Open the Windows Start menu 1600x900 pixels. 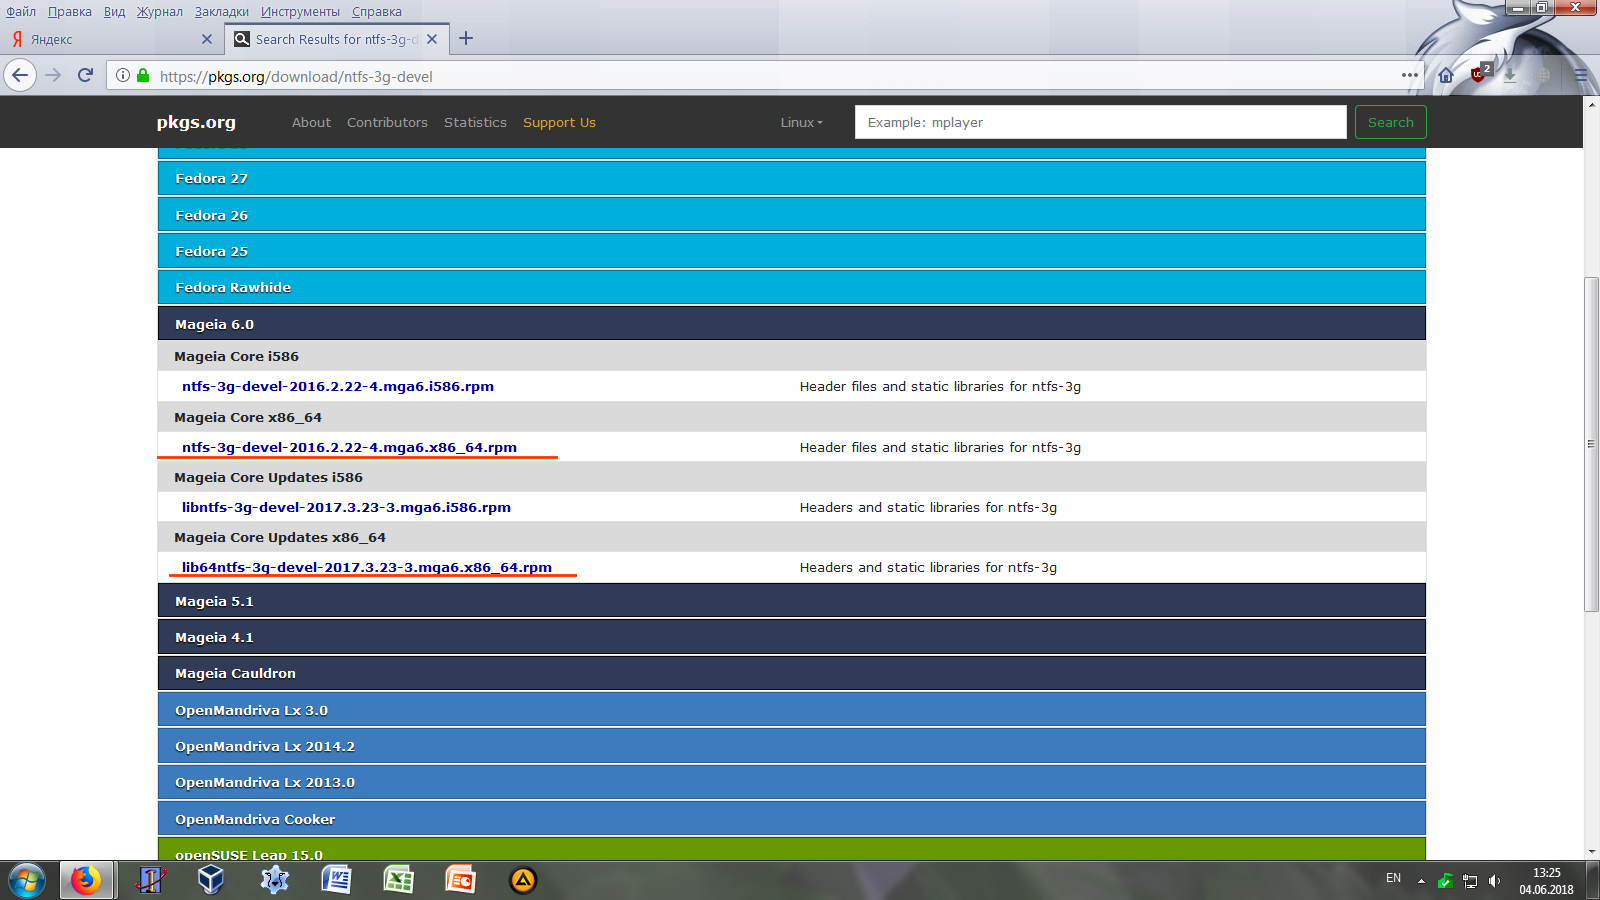point(27,881)
